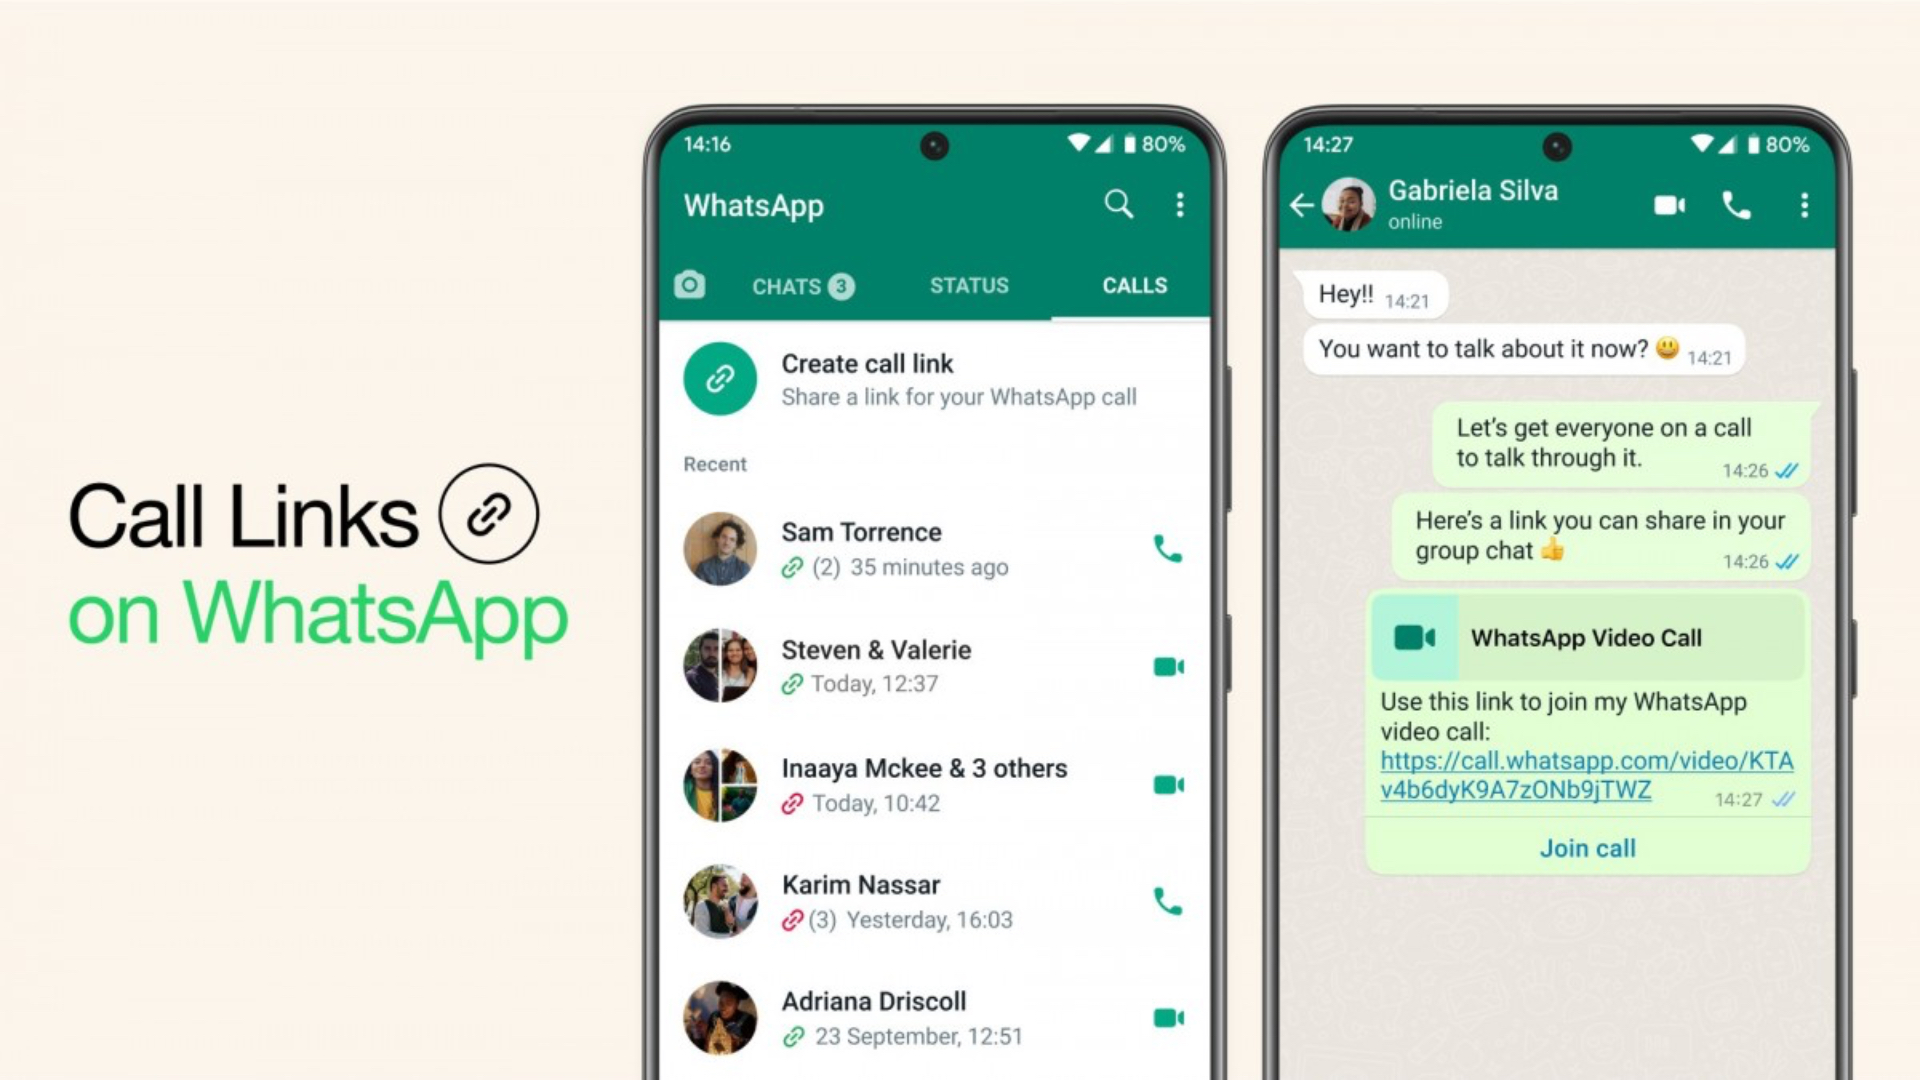Tap Gabriela Silva's profile picture avatar
1920x1080 pixels.
pos(1362,204)
